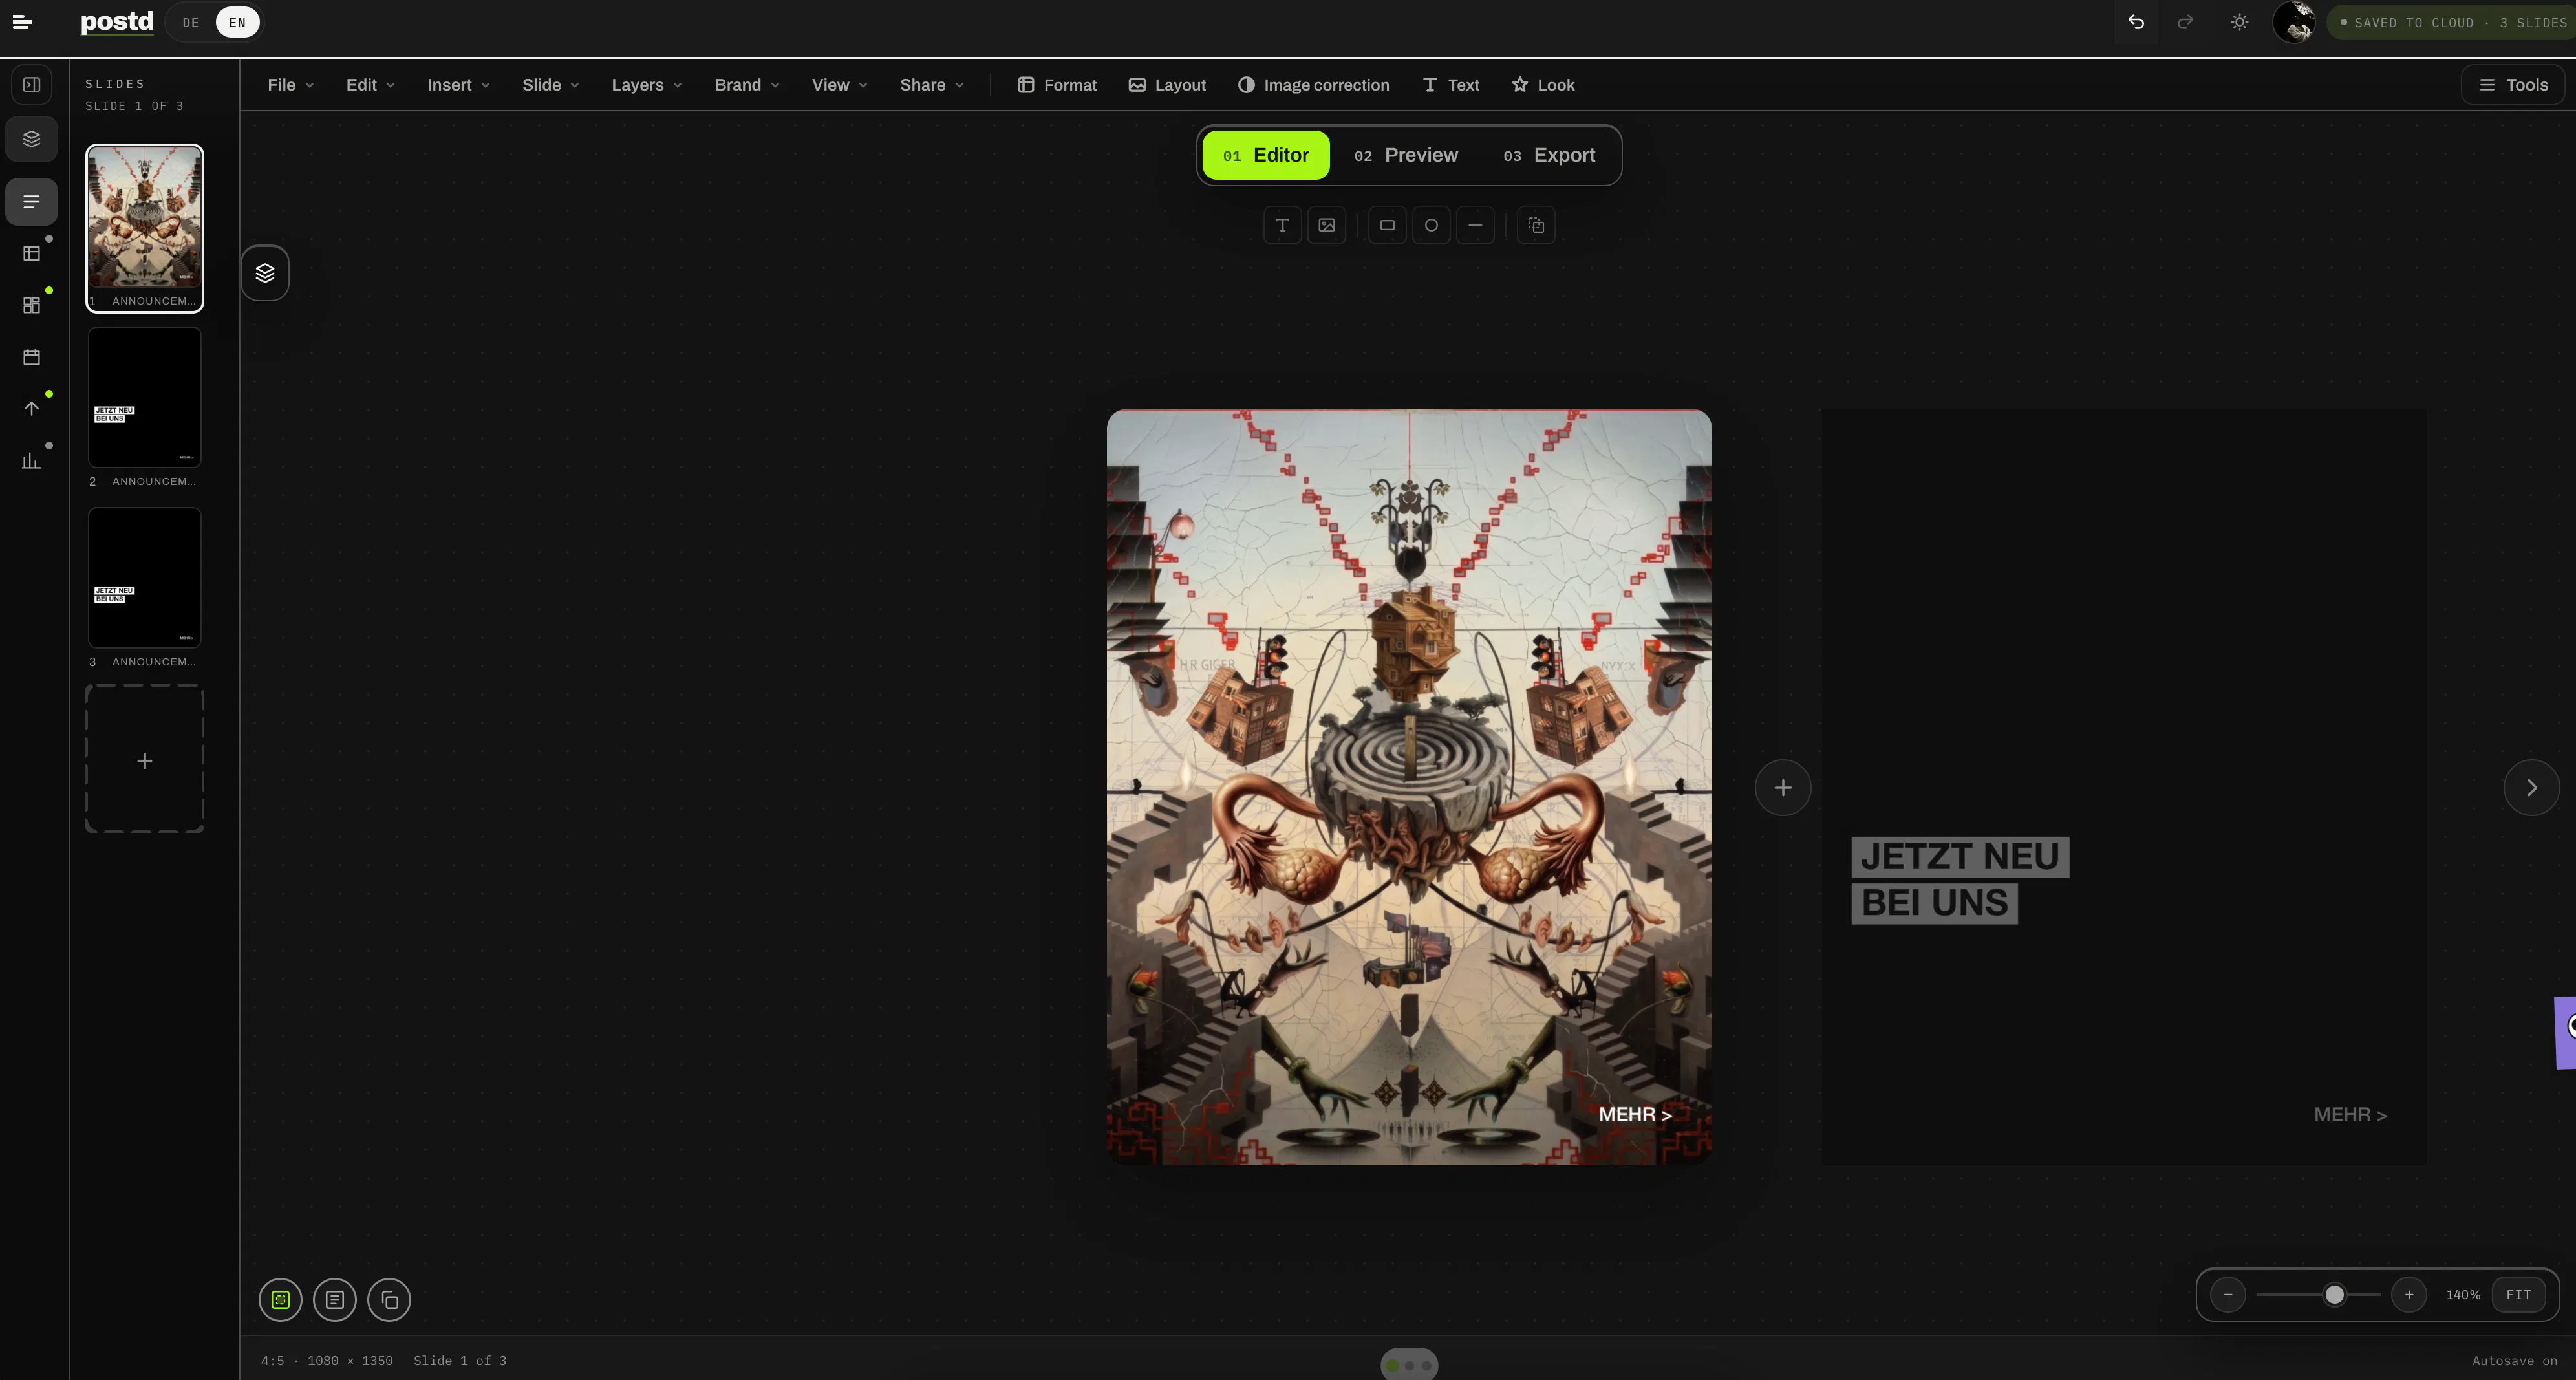Select the line tool in the canvas toolbar
The width and height of the screenshot is (2576, 1380).
point(1475,225)
